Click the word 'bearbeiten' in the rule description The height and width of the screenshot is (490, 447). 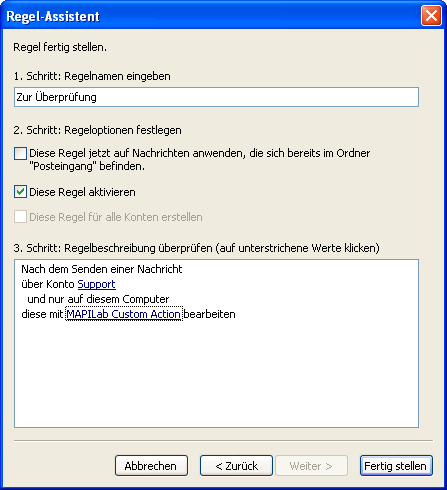[x=210, y=314]
